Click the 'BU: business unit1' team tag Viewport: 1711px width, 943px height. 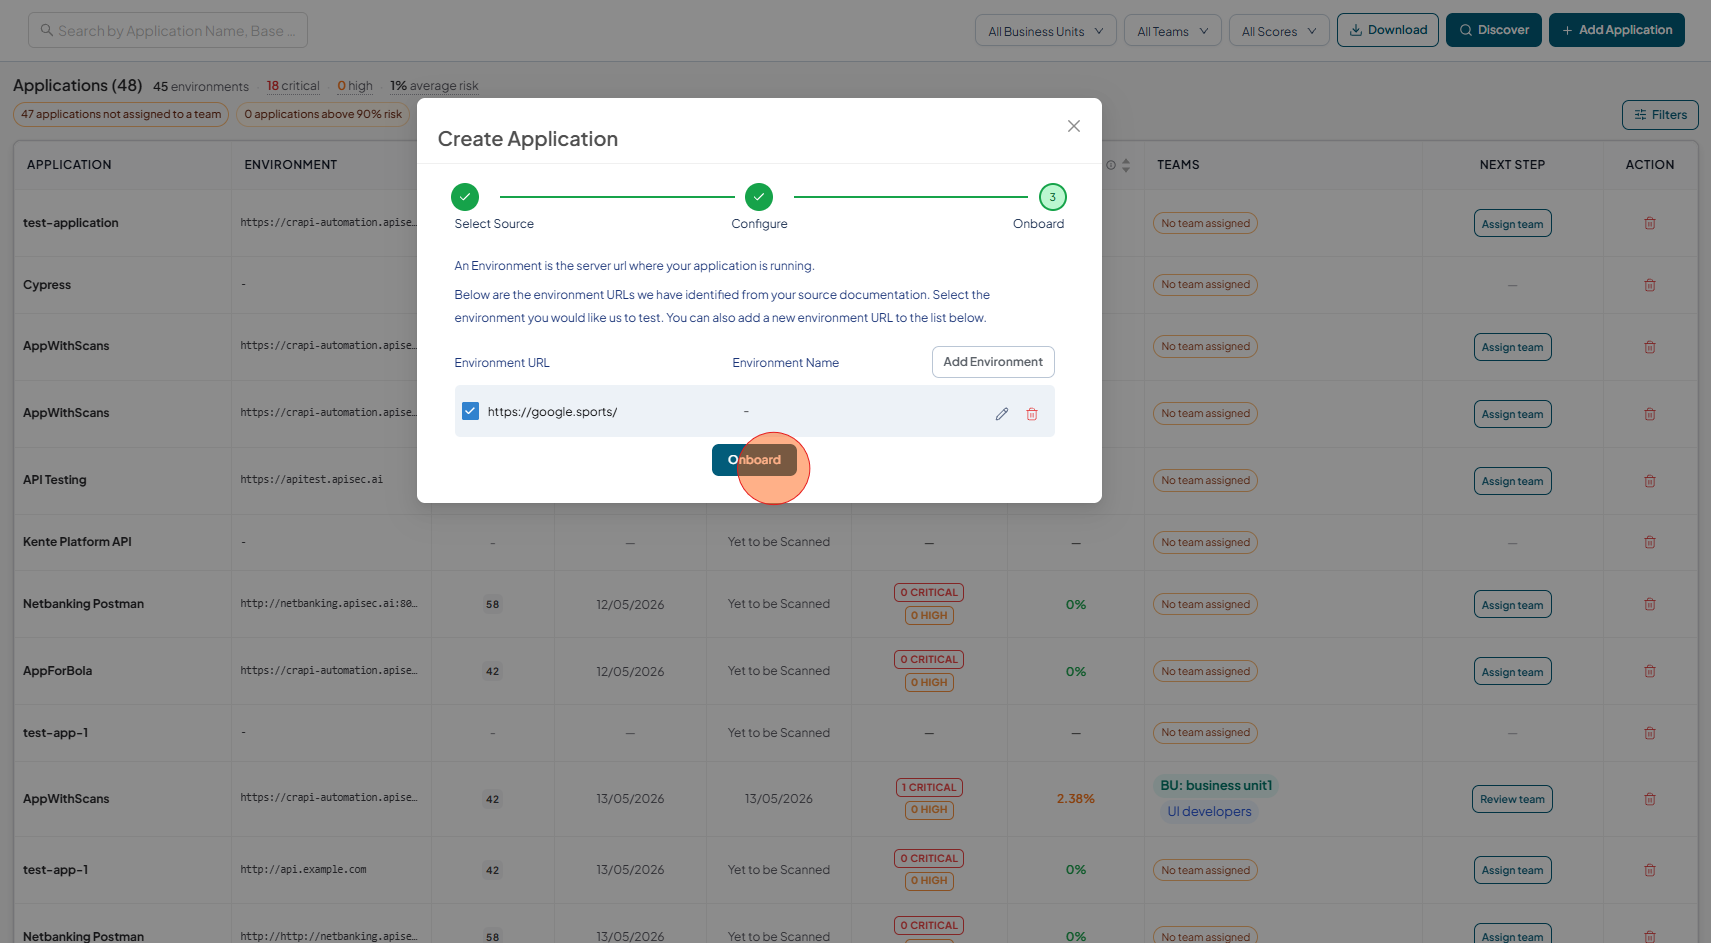pyautogui.click(x=1216, y=786)
